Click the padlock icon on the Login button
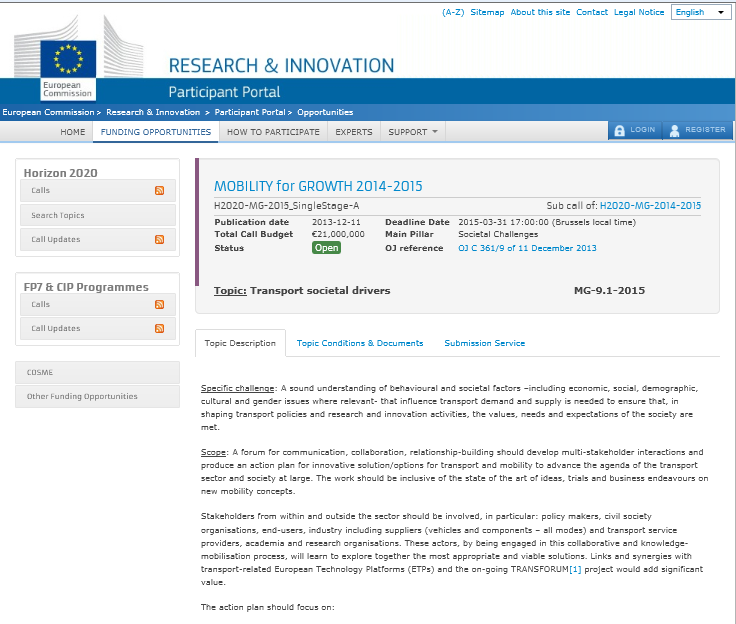This screenshot has height=624, width=736. 620,131
